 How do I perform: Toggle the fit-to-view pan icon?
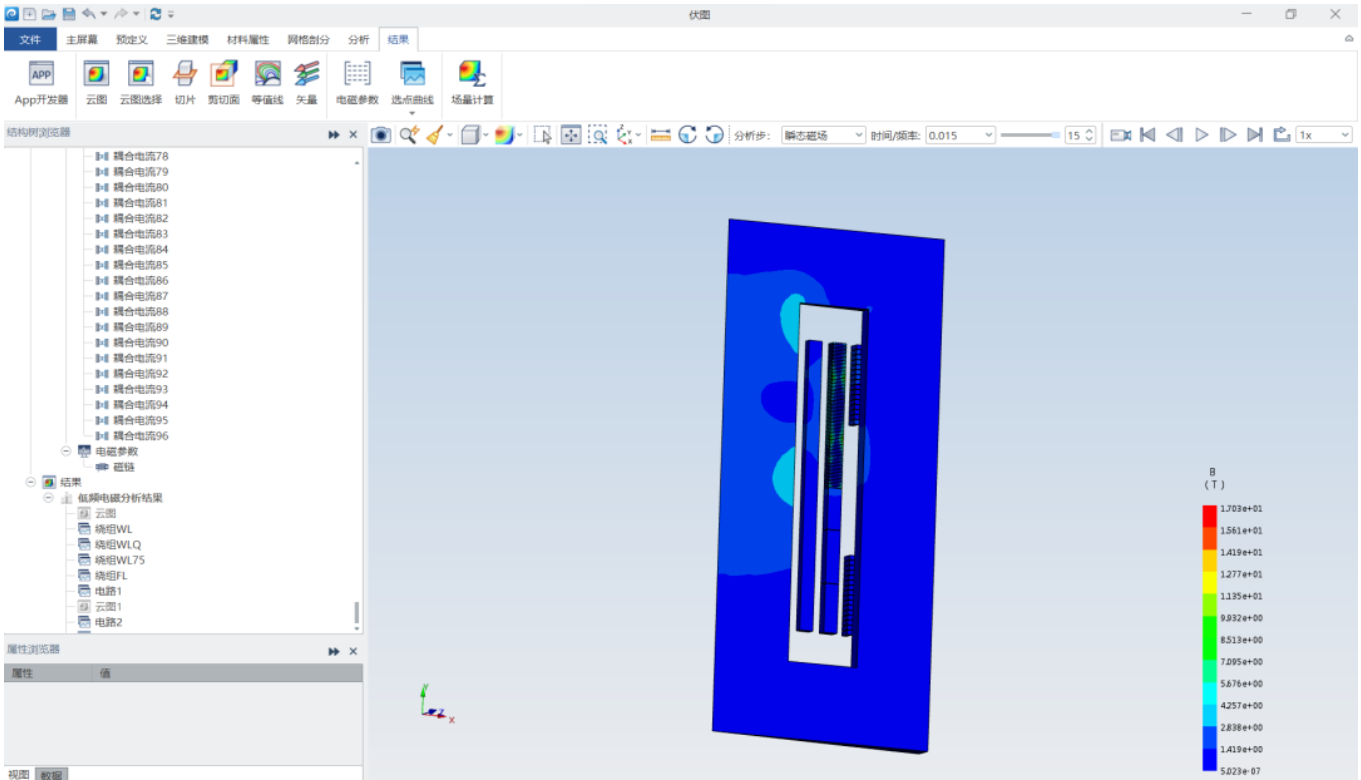pyautogui.click(x=570, y=135)
